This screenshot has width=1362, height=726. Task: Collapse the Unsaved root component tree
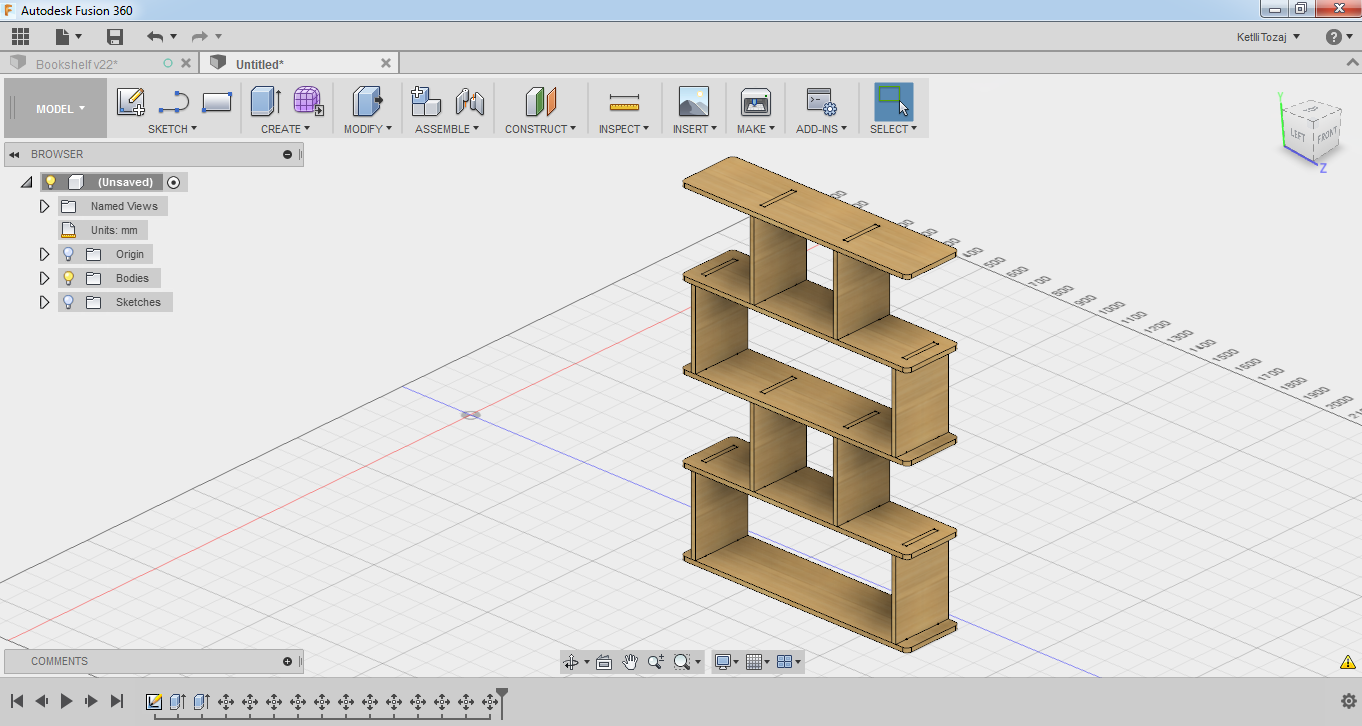pos(26,182)
